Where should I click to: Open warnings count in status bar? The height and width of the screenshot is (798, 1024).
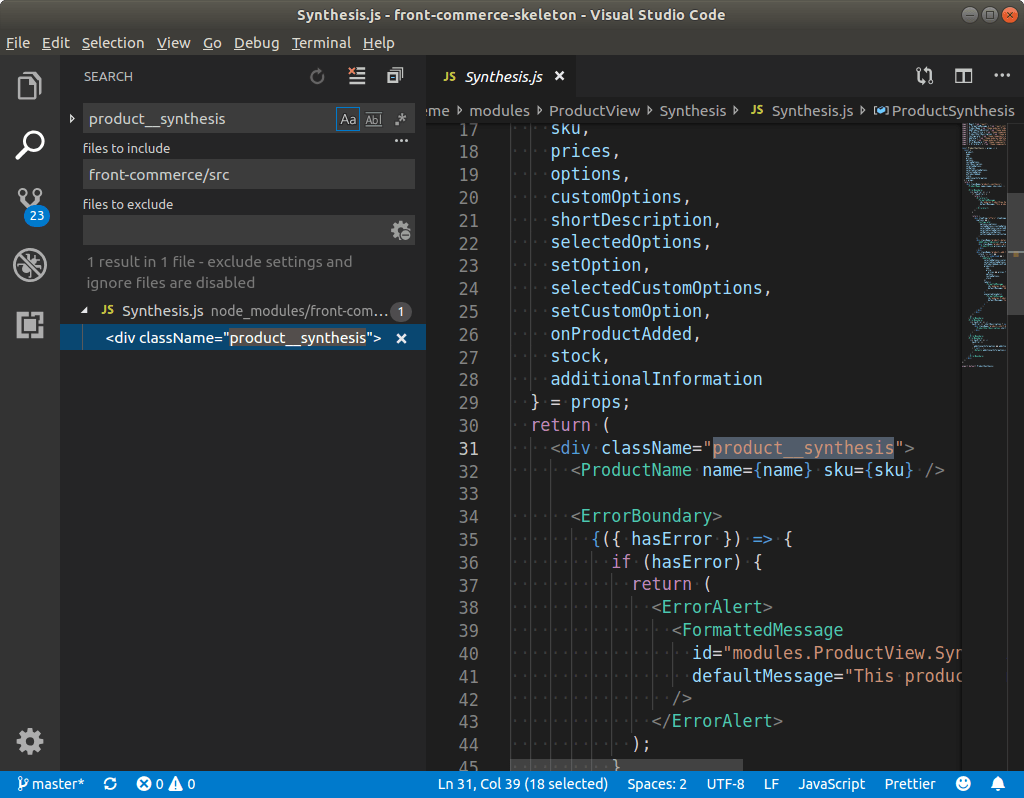182,784
